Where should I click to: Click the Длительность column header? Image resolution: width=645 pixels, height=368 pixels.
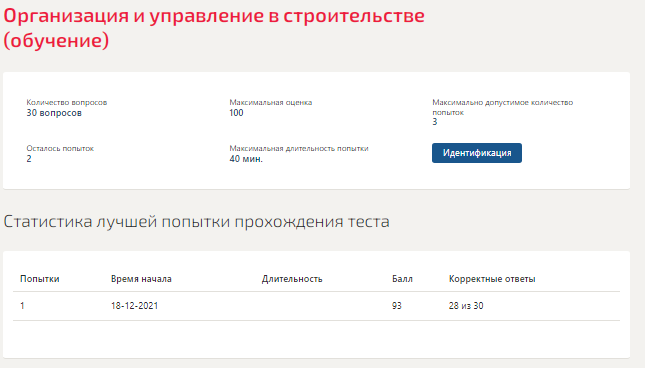(292, 279)
